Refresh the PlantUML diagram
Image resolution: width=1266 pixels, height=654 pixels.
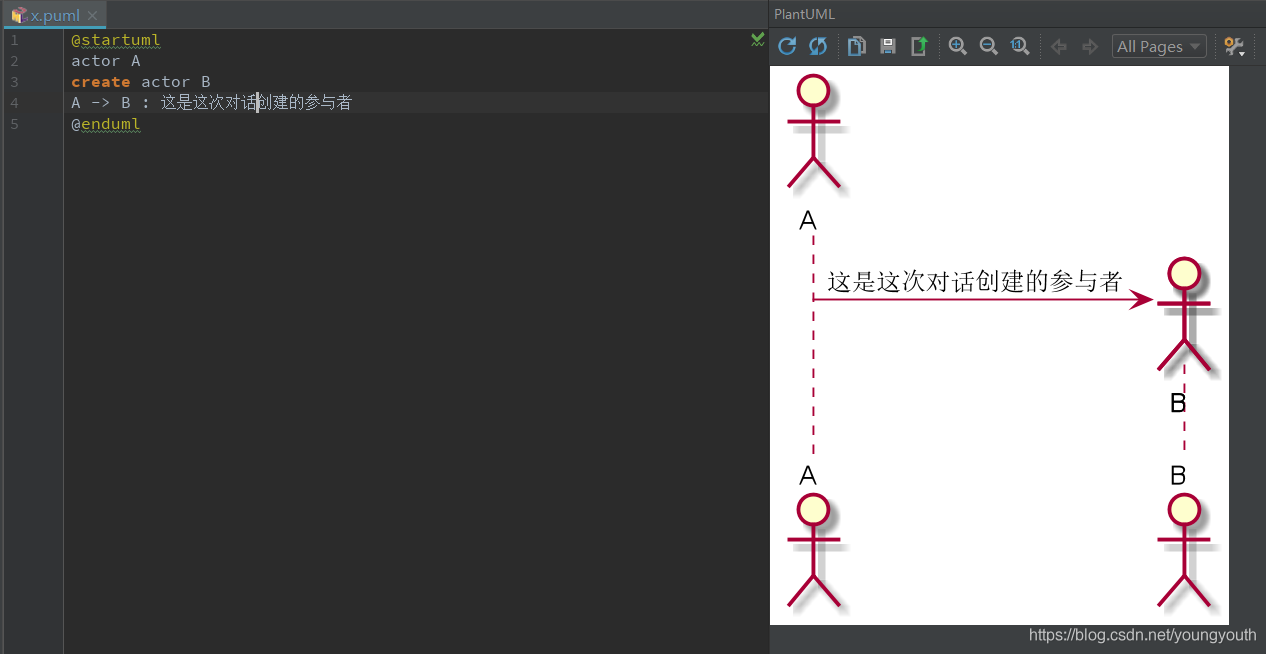pyautogui.click(x=787, y=46)
